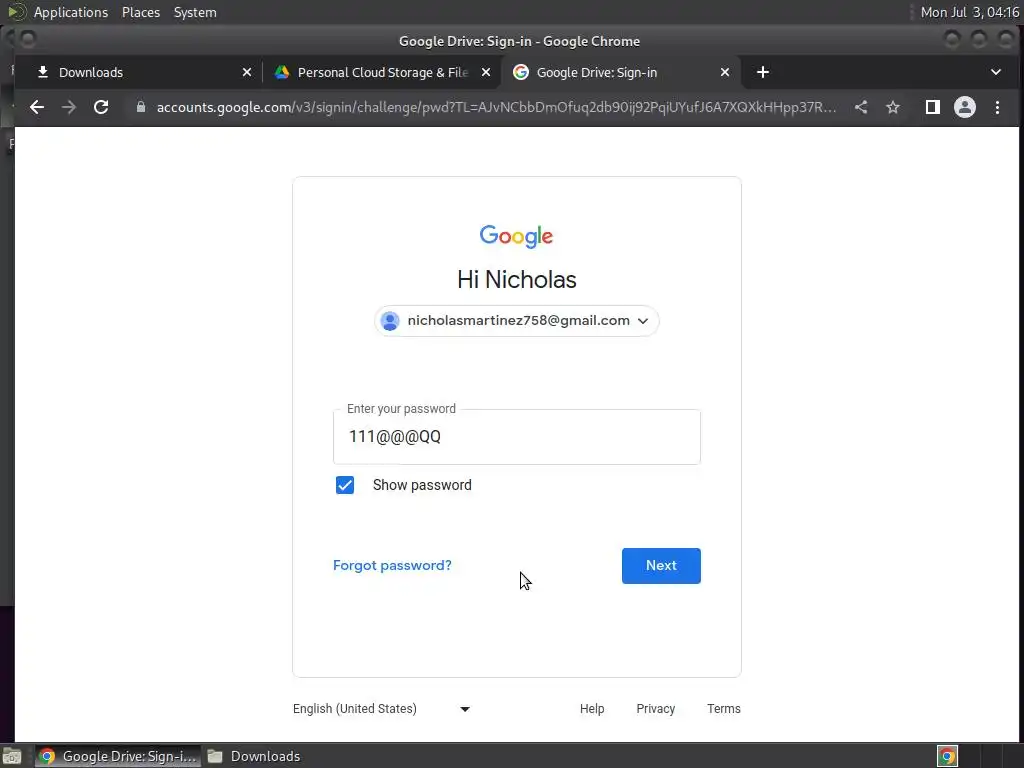Click the Hi Nicholas heading
This screenshot has height=768, width=1024.
tap(517, 280)
